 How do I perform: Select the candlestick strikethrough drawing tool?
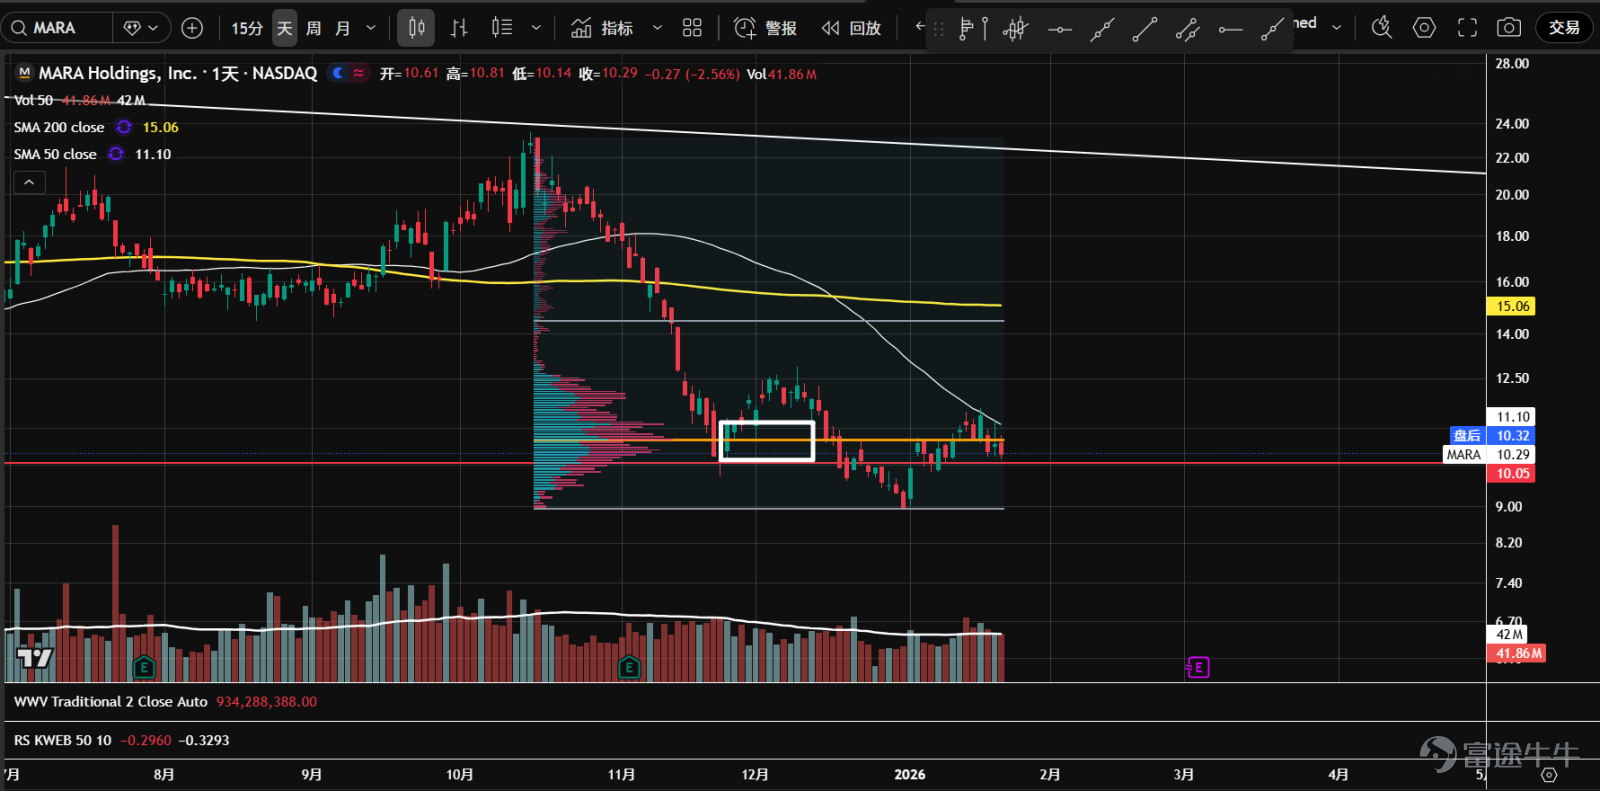pyautogui.click(x=1016, y=29)
